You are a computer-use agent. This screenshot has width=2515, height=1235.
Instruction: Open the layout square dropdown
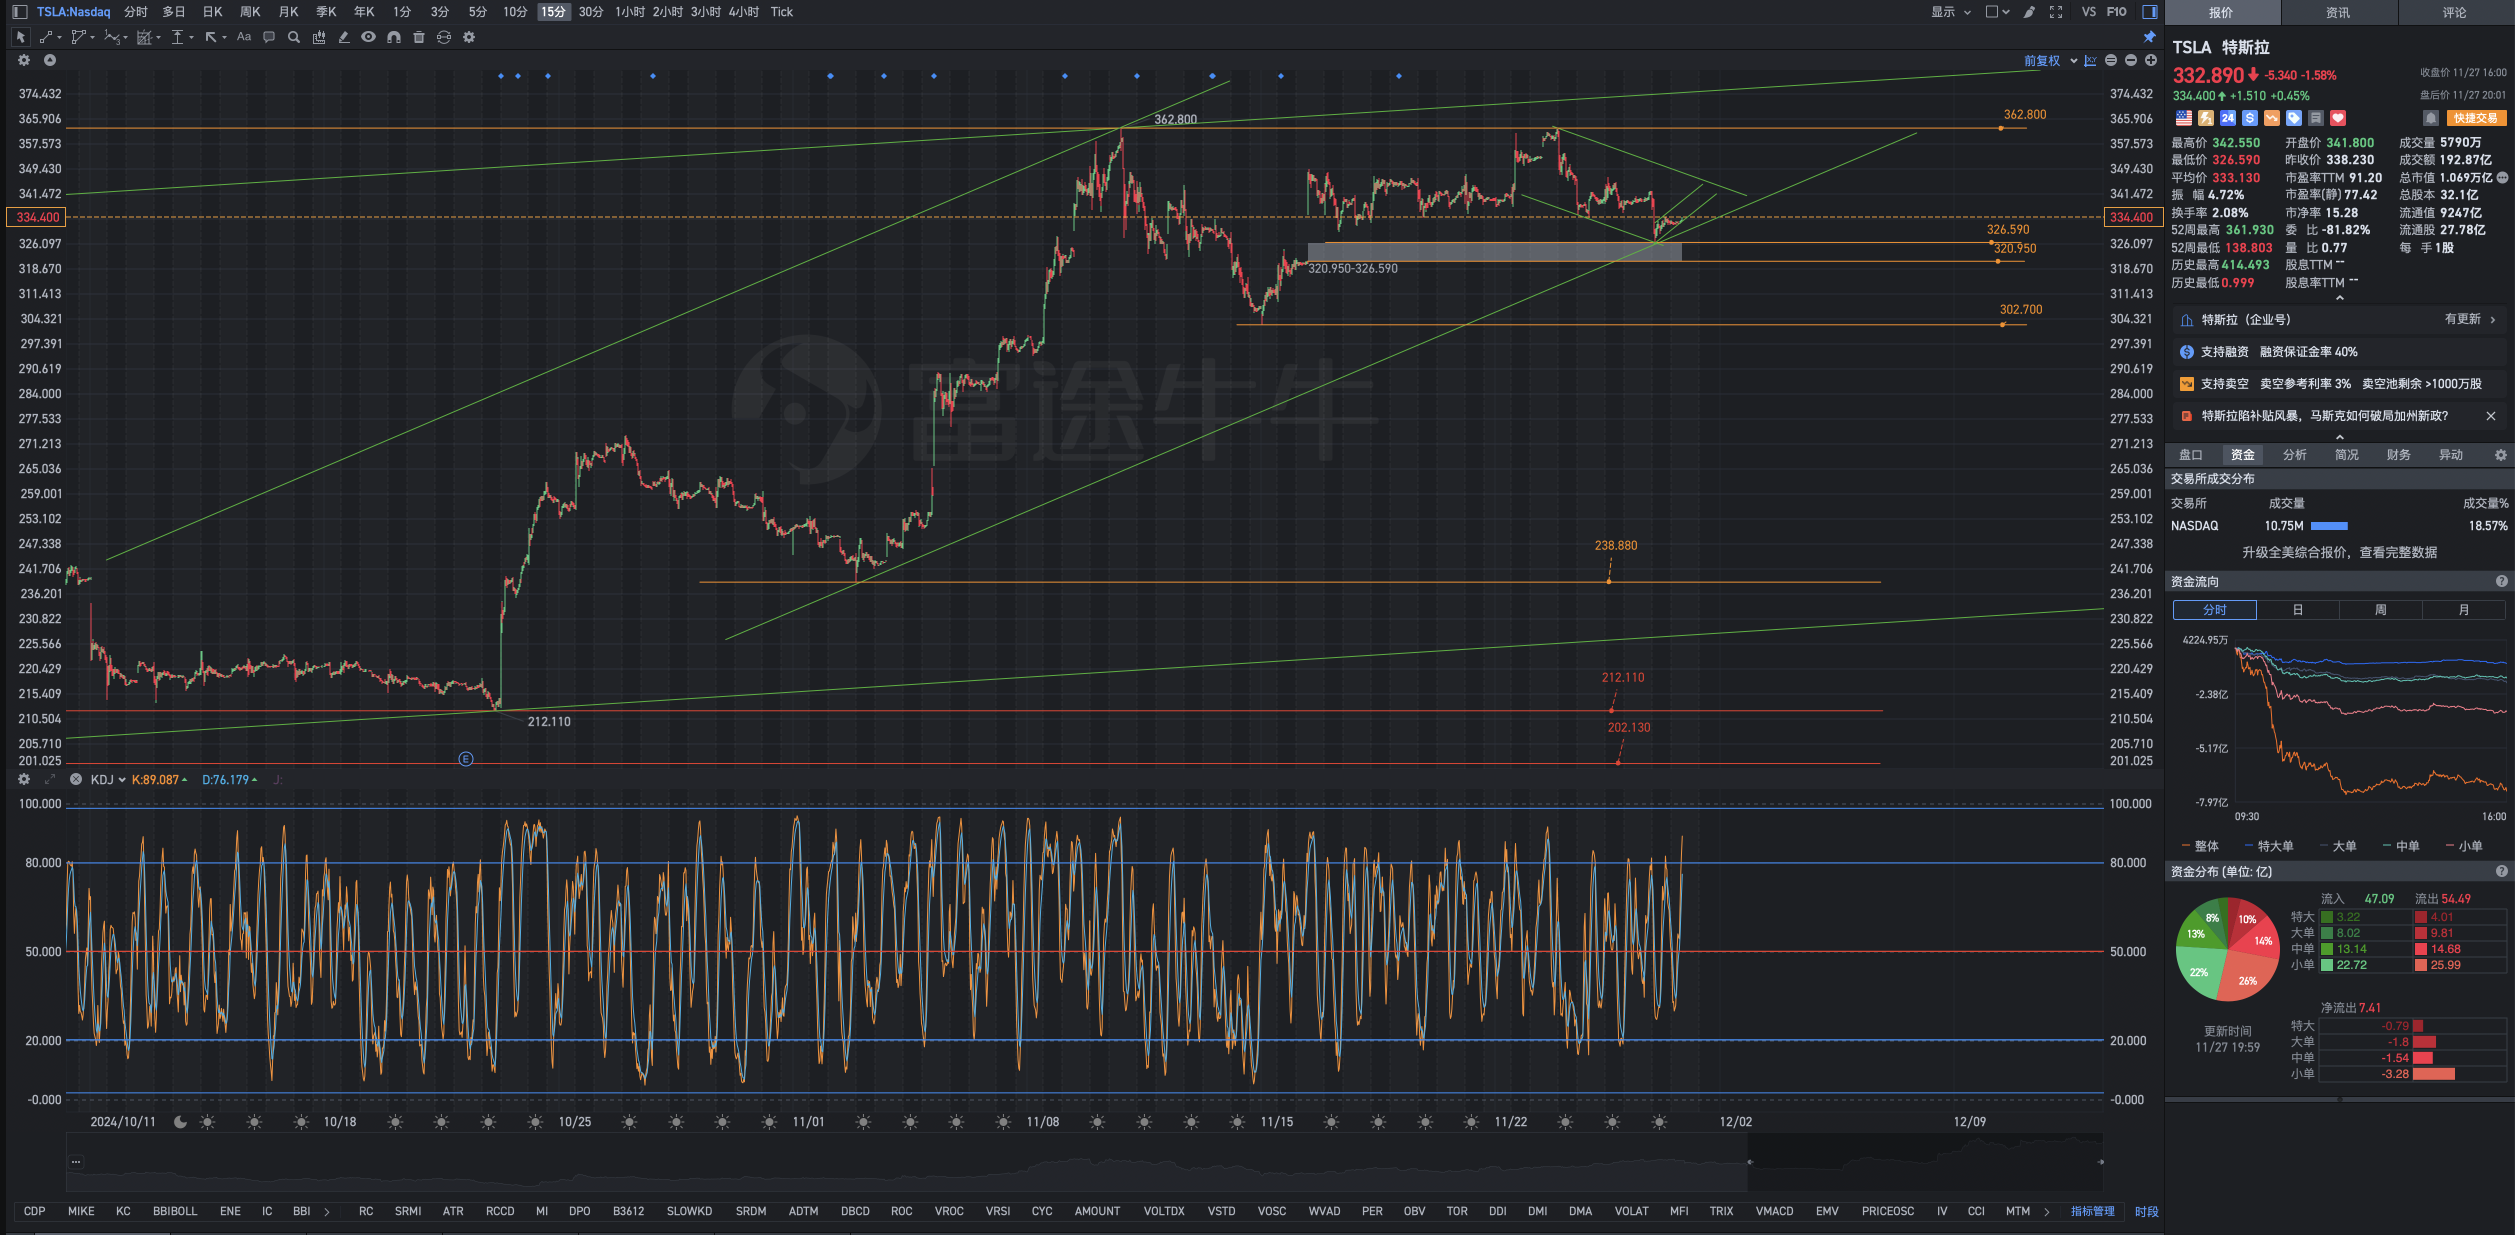[x=1997, y=12]
